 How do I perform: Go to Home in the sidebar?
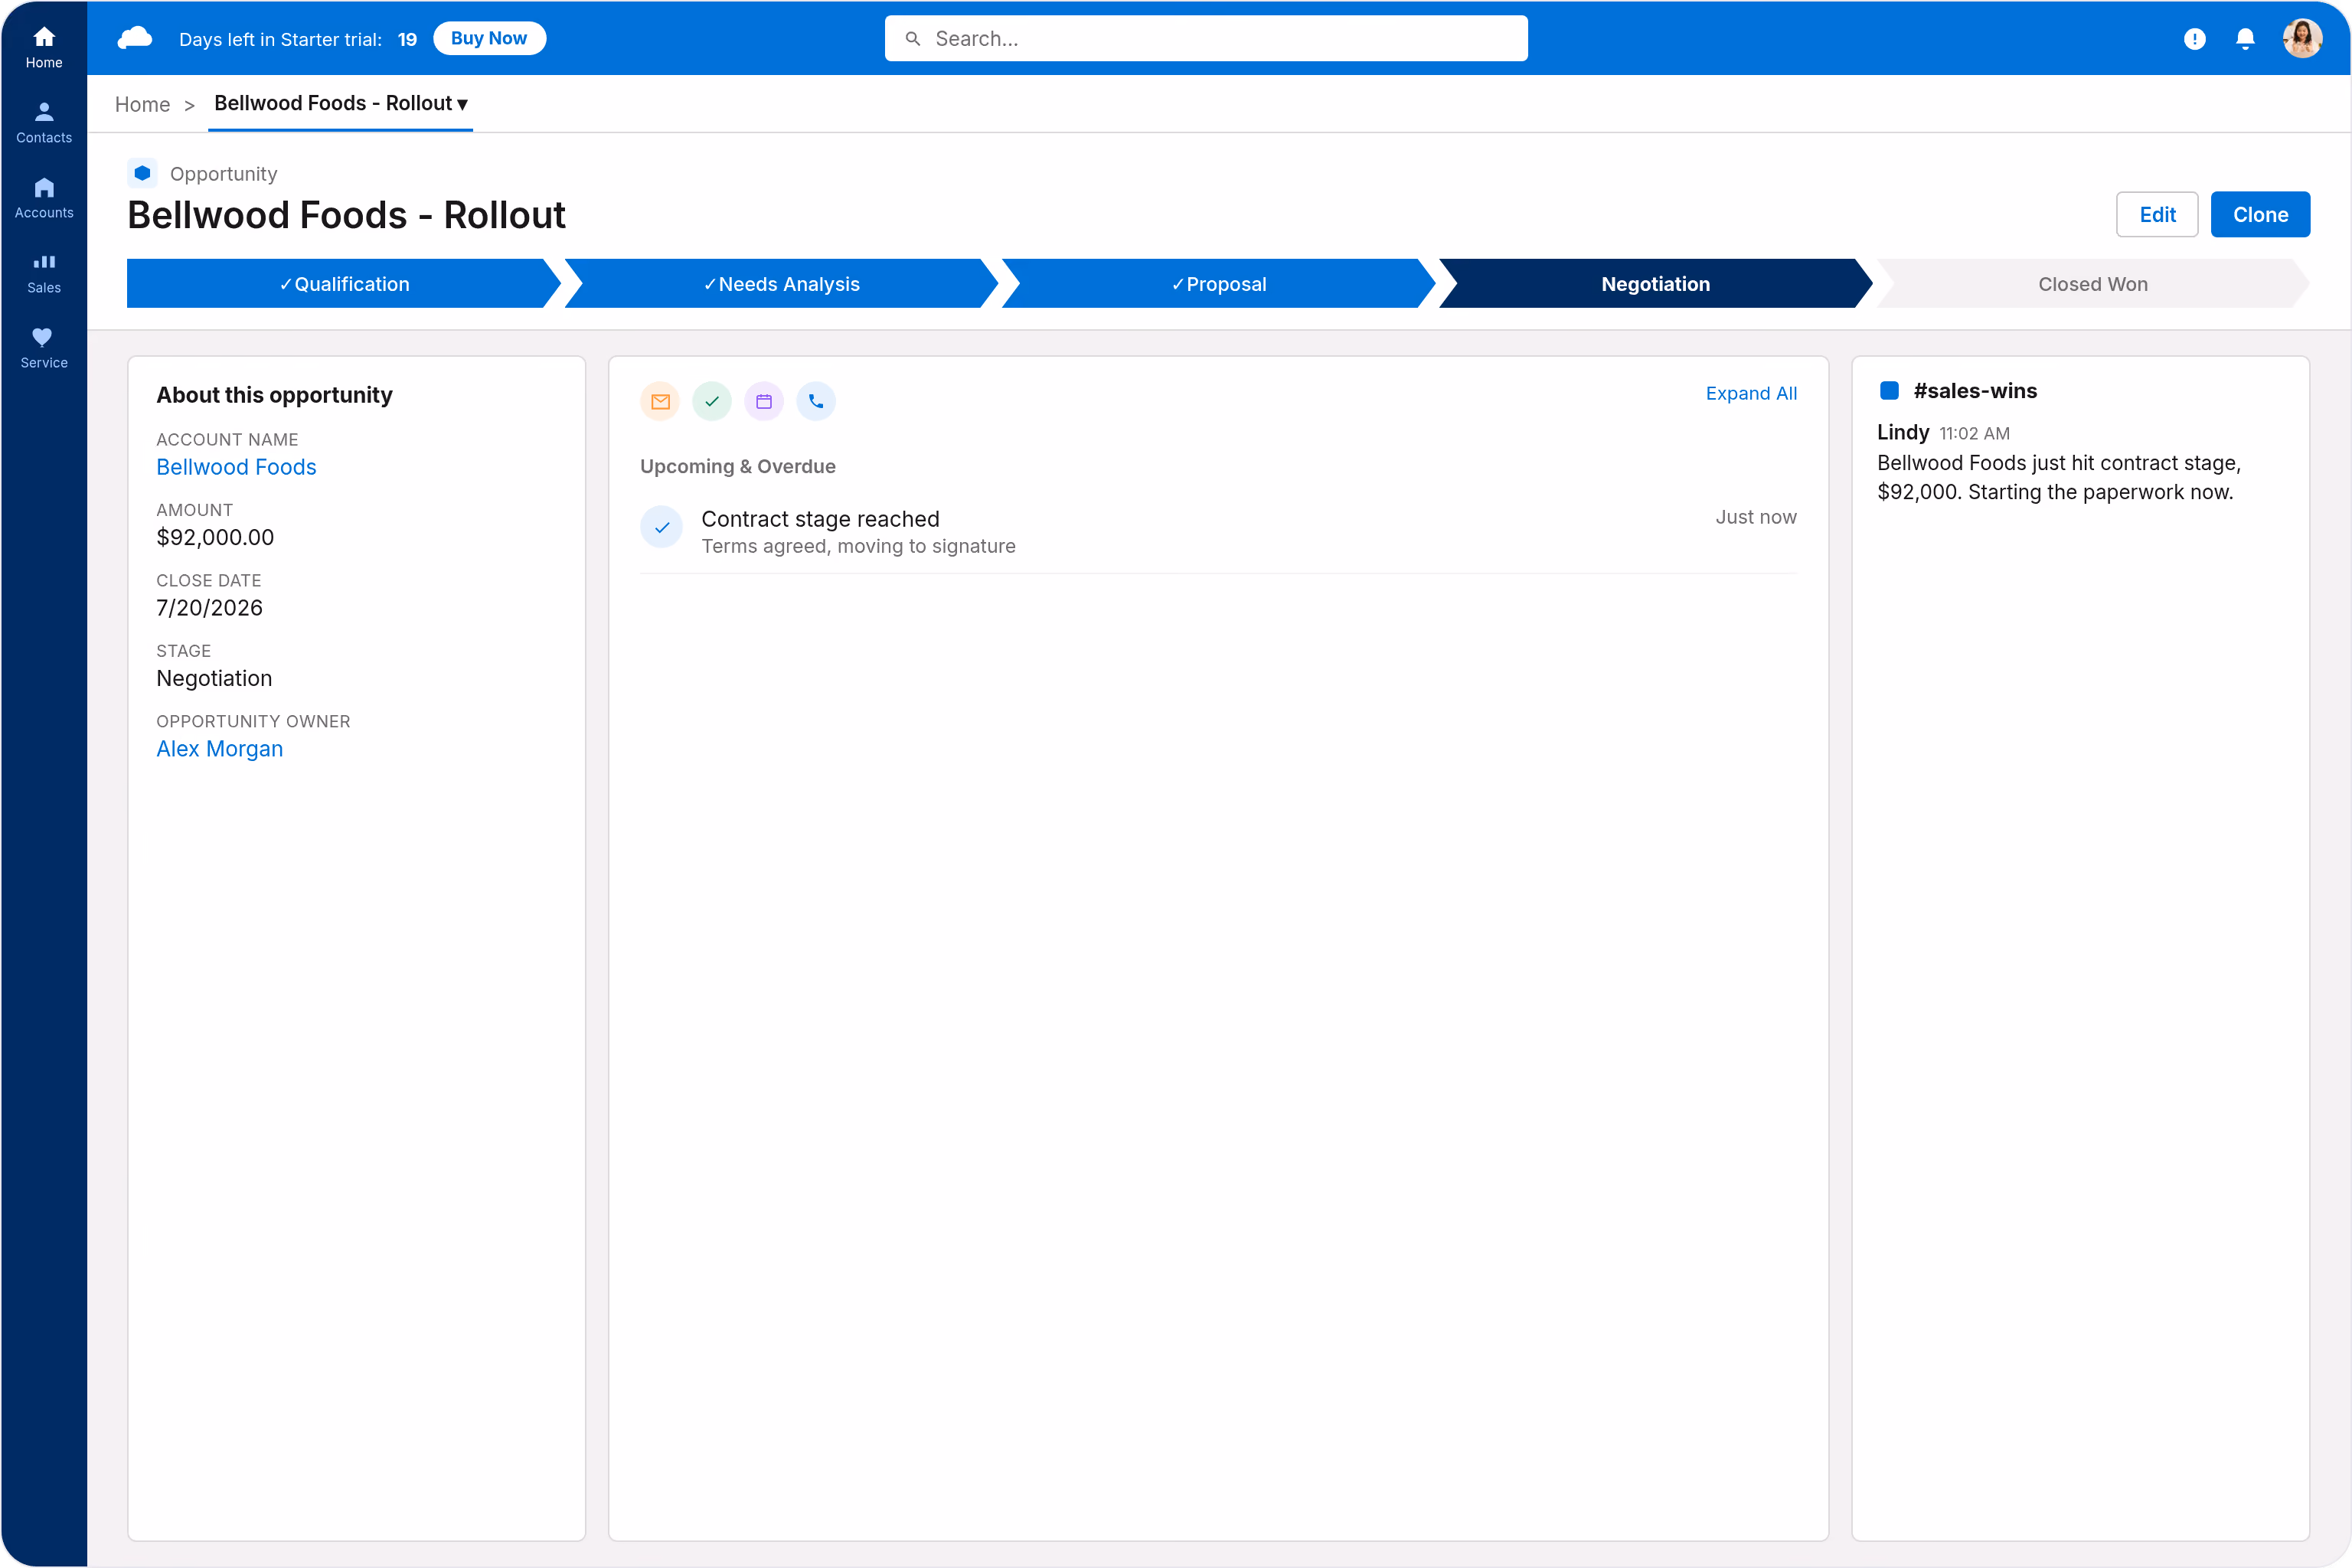point(44,46)
